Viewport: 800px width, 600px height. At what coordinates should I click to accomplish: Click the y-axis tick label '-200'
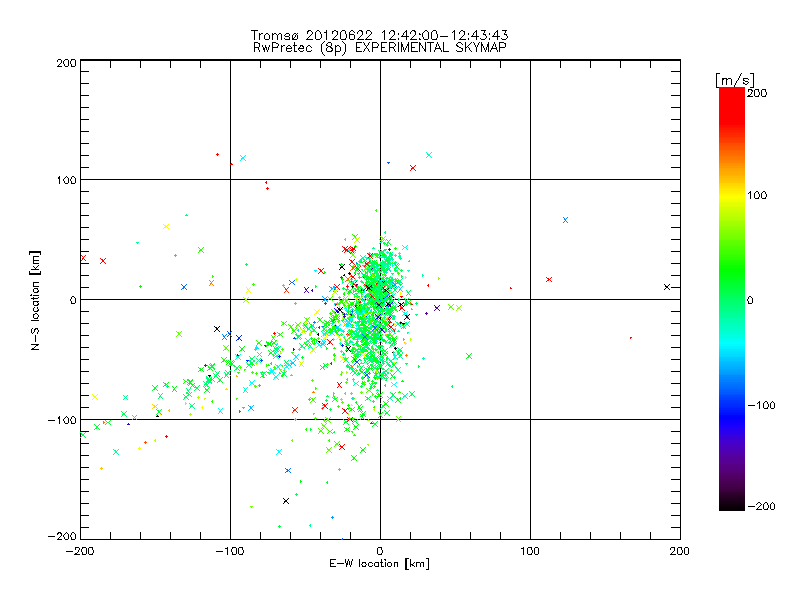coord(62,536)
